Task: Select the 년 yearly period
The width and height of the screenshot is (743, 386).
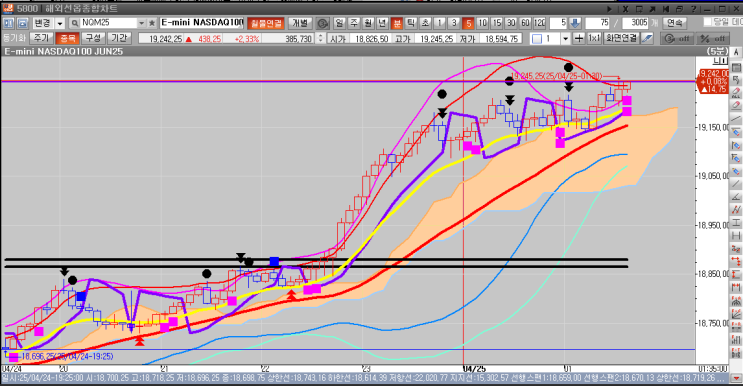Action: click(382, 23)
